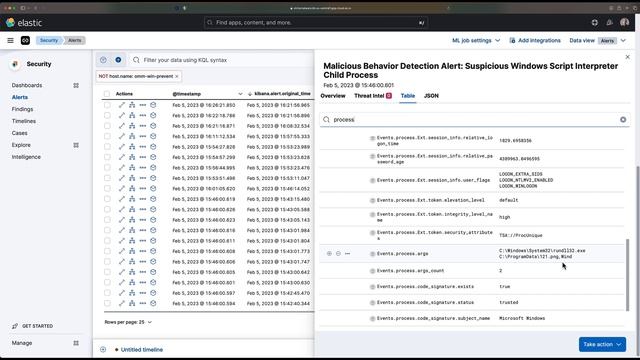
Task: Open Alerts in sidebar
Action: [20, 97]
